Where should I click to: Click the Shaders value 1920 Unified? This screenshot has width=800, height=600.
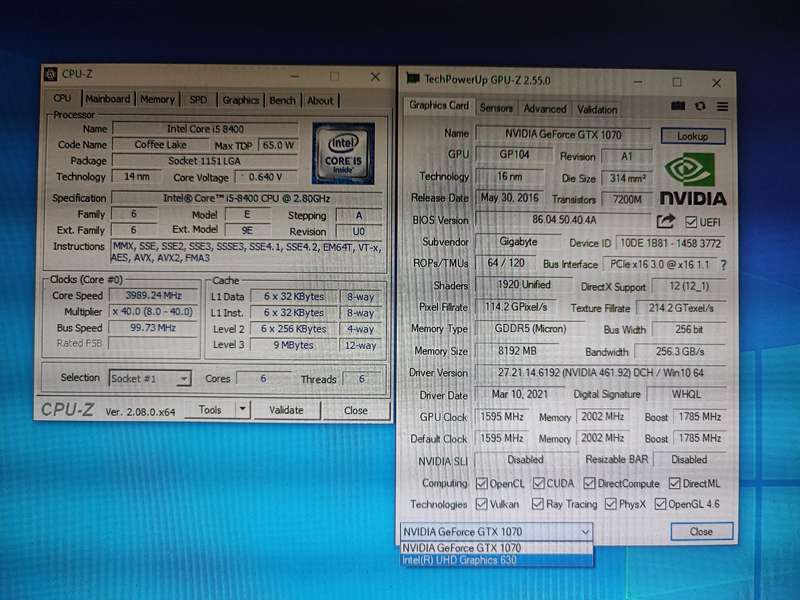tap(523, 285)
